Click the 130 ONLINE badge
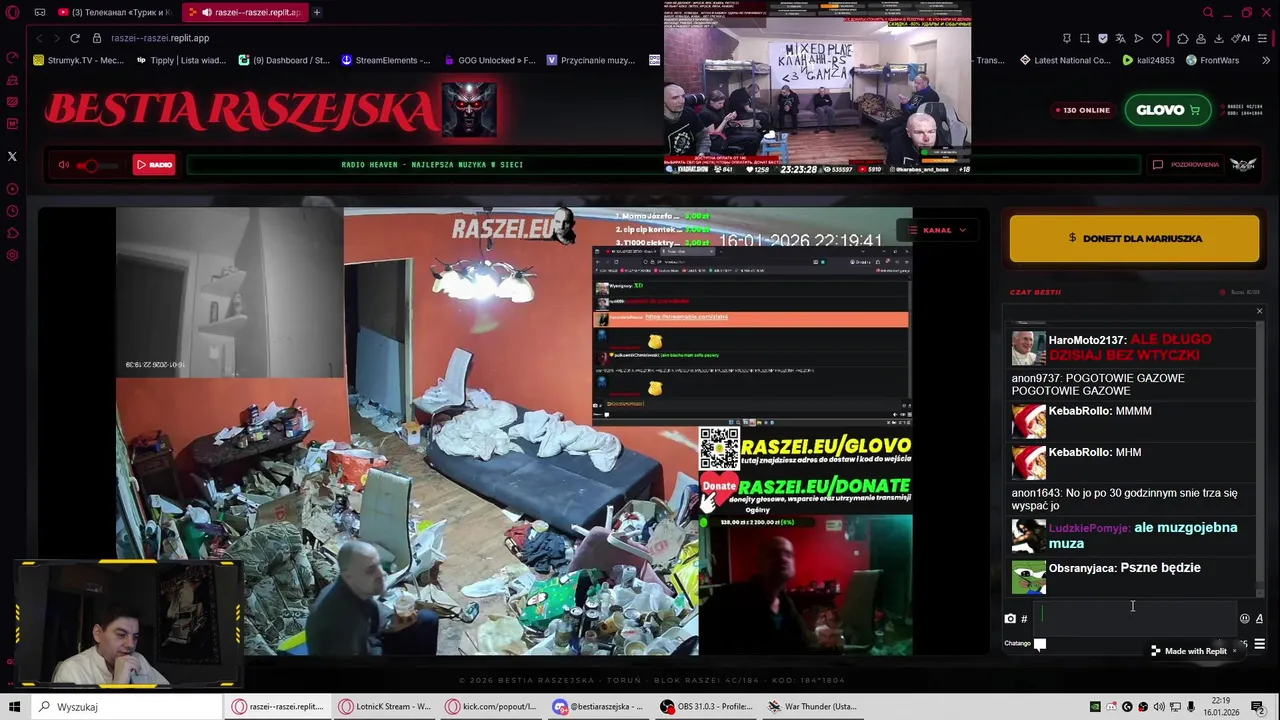The height and width of the screenshot is (720, 1280). tap(1084, 110)
